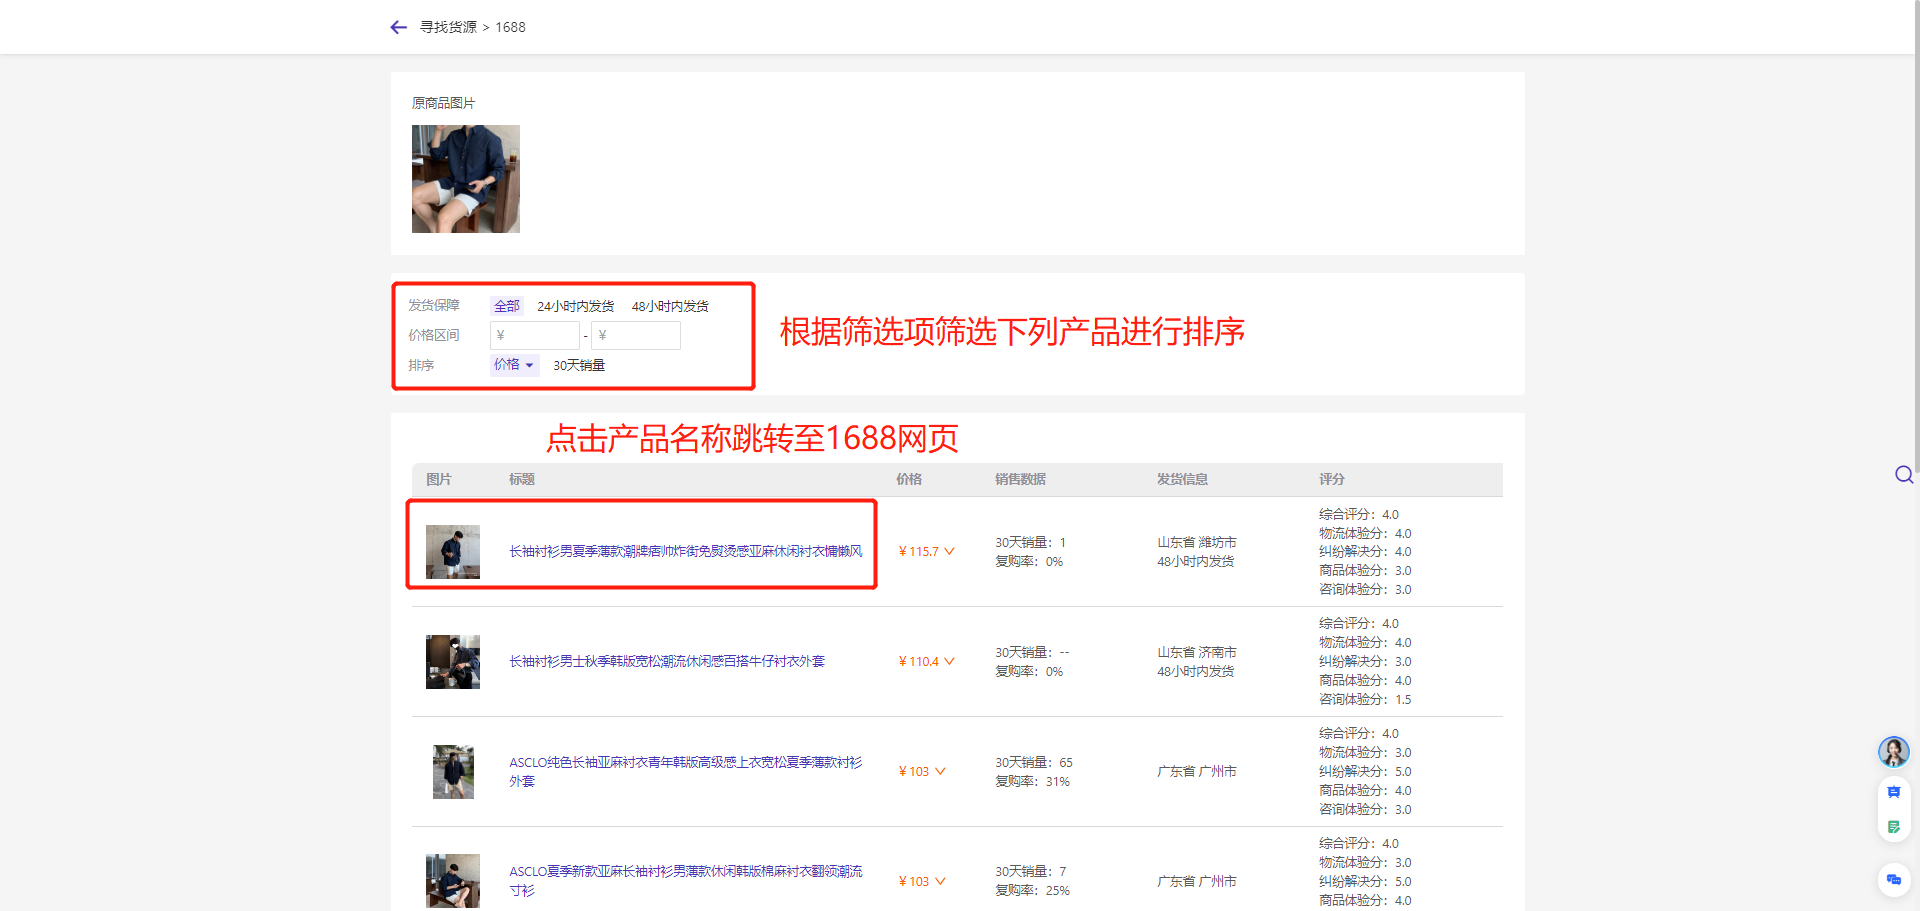Screen dimensions: 1920x911
Task: Click the green note edit icon
Action: [1893, 827]
